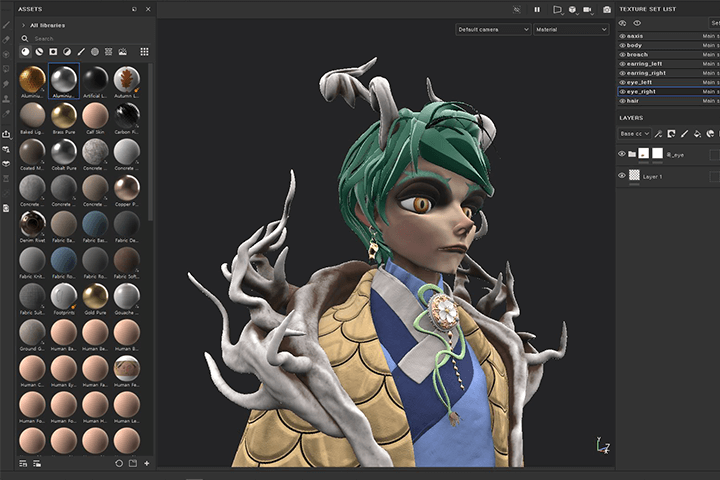Select the Clone stamp tool

coord(6,99)
